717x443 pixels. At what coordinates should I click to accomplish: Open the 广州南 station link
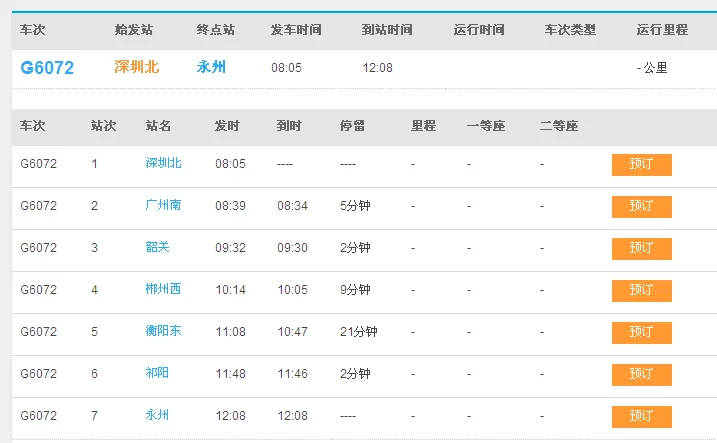click(163, 206)
